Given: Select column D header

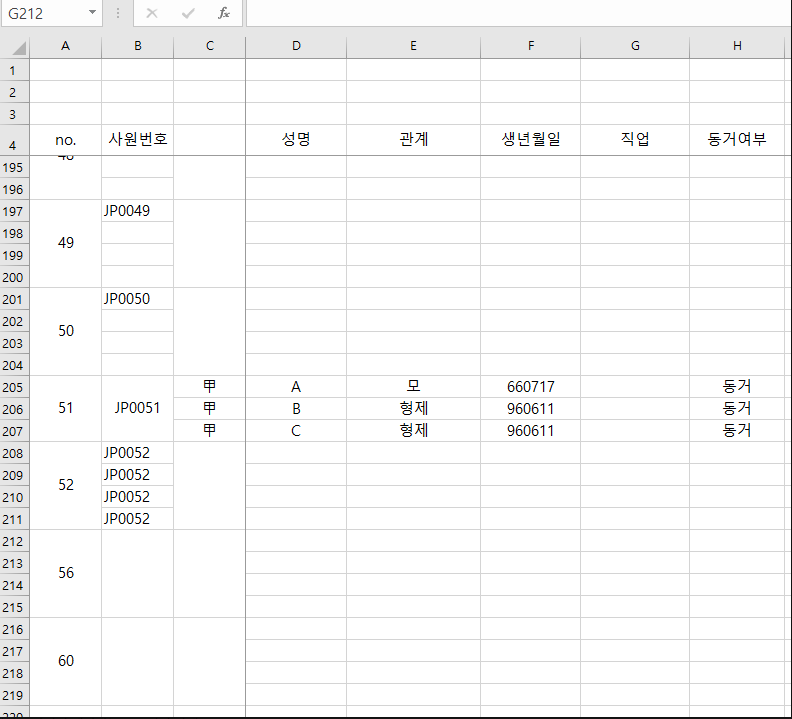Looking at the screenshot, I should tap(296, 47).
